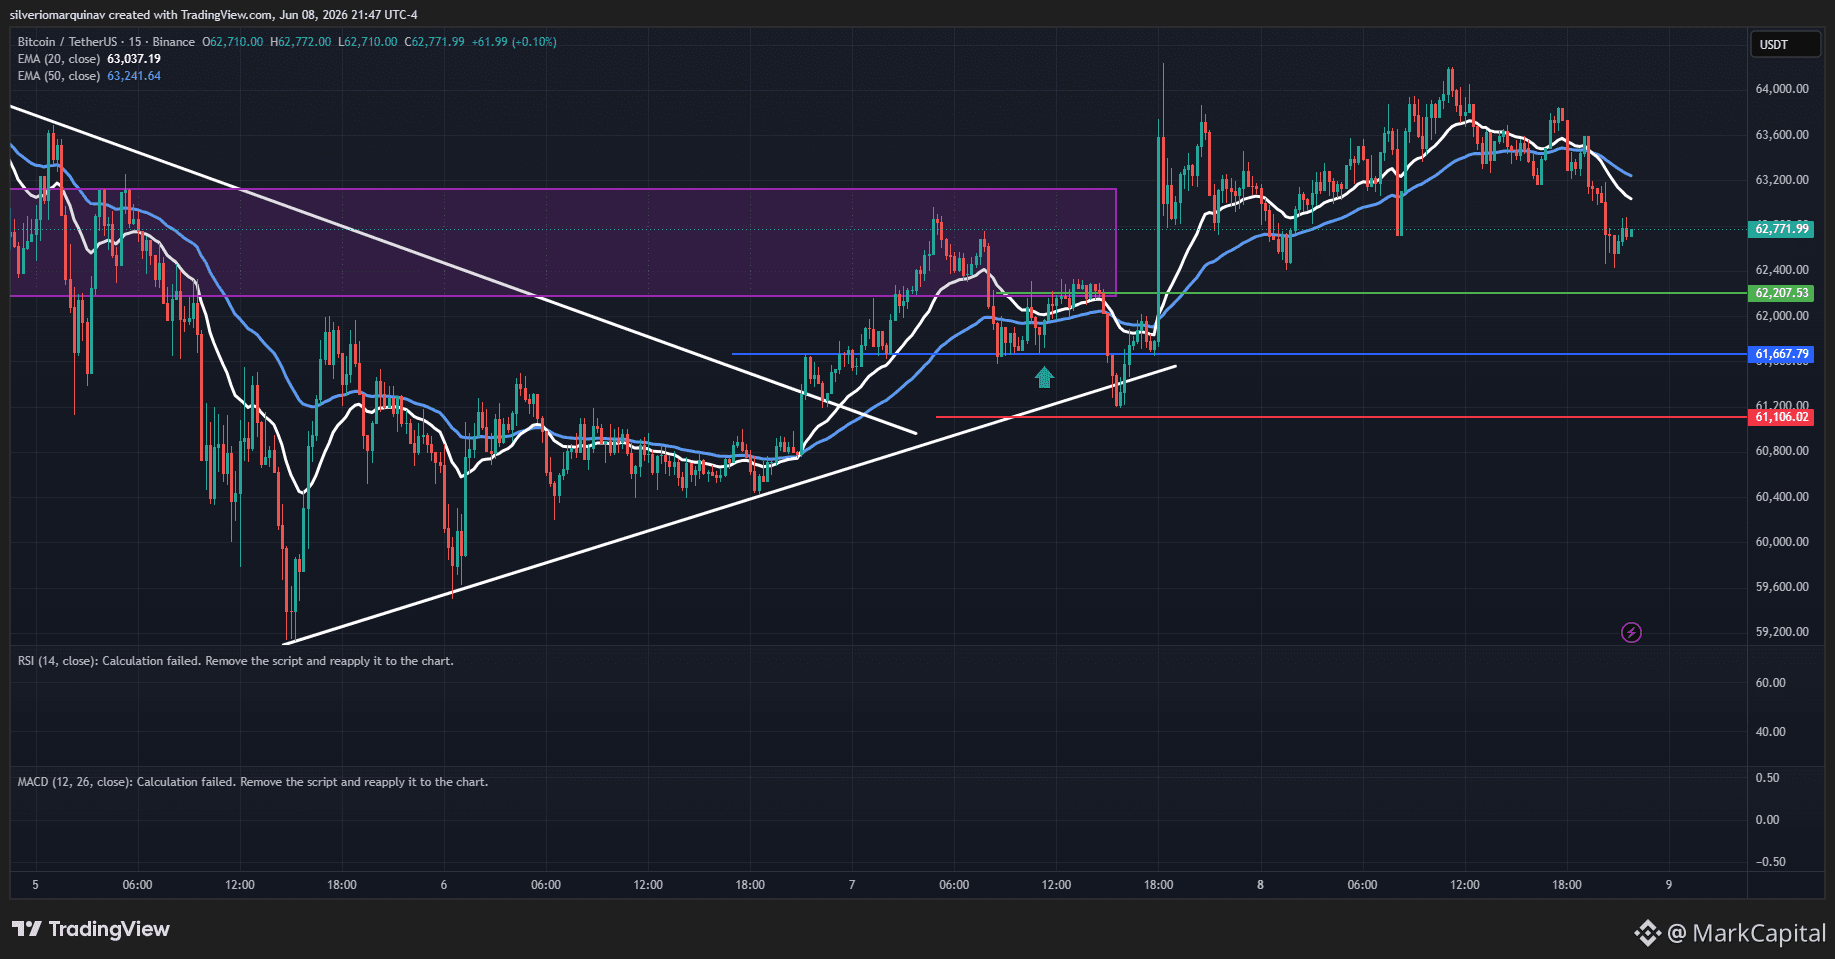Select the EMA (20, close) indicator label
This screenshot has height=959, width=1835.
point(59,59)
